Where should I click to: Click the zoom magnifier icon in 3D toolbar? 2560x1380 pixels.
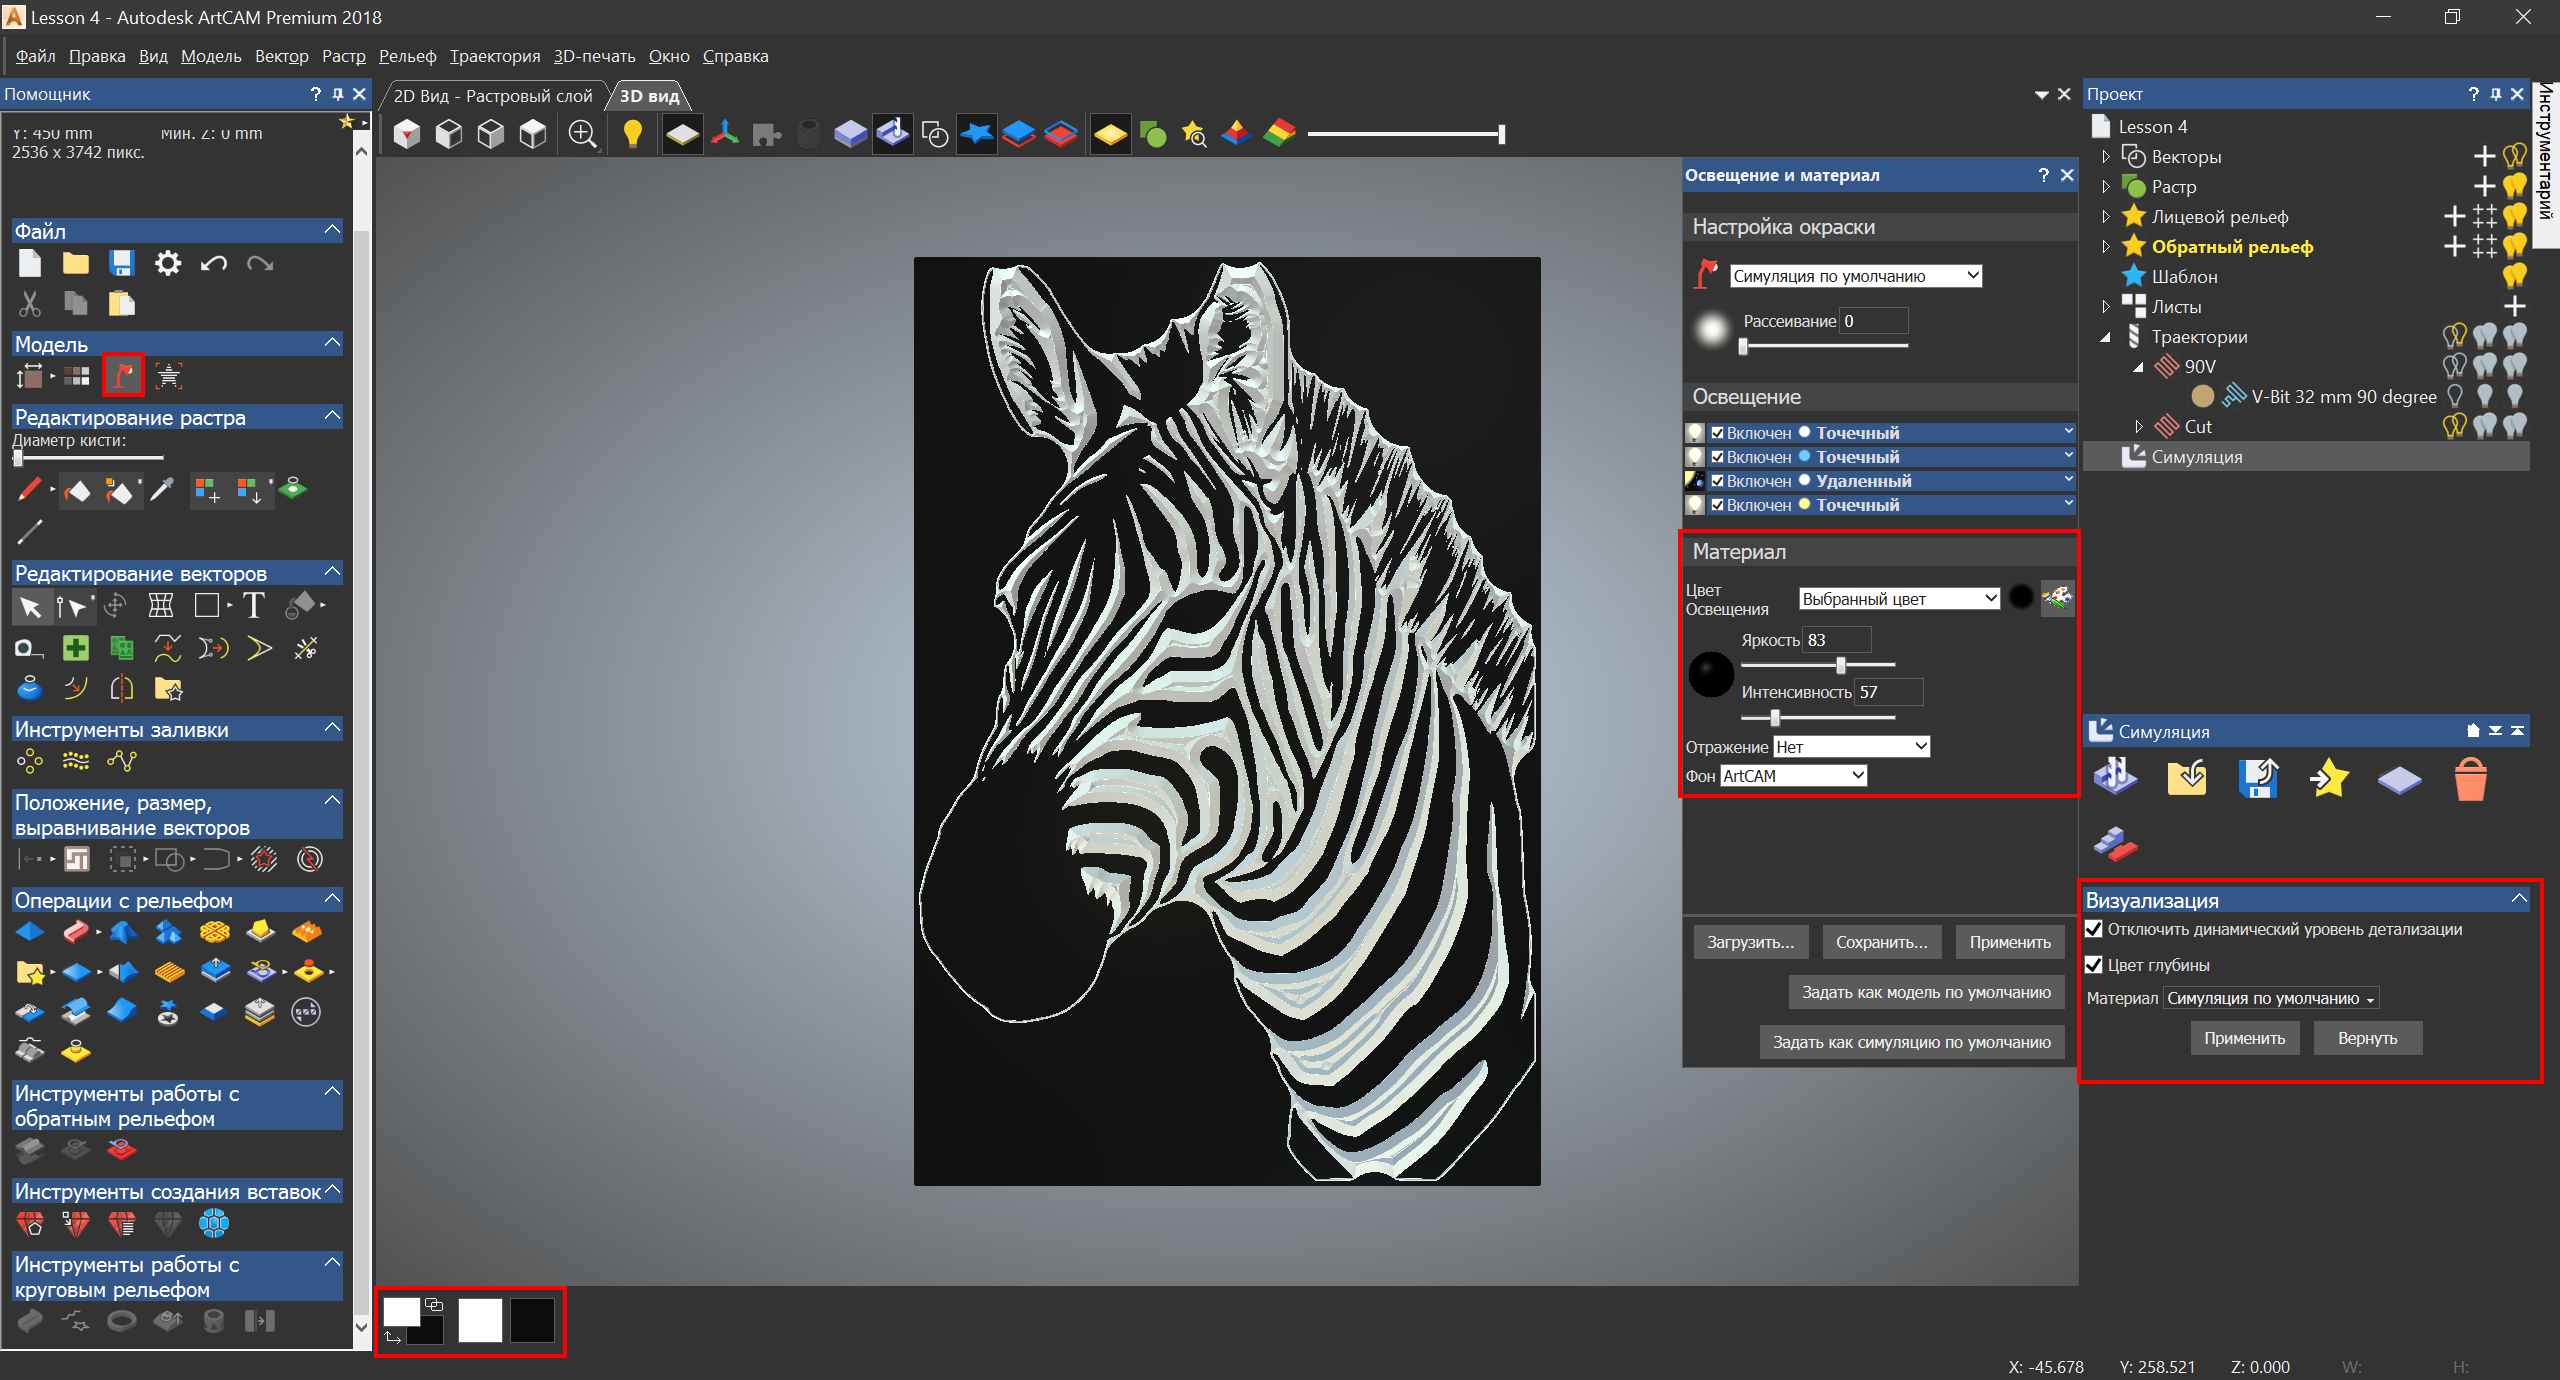(x=582, y=134)
